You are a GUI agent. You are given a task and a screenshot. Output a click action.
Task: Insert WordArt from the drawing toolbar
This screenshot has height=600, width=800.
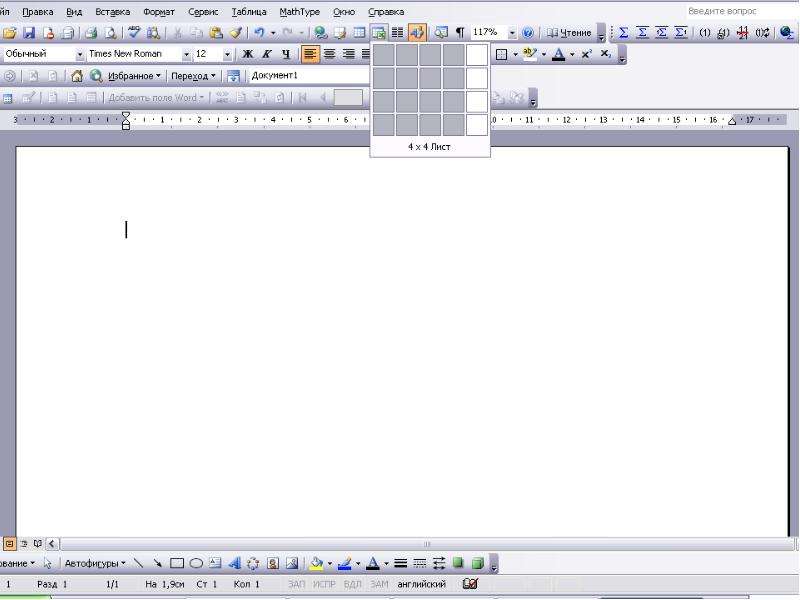click(x=234, y=563)
